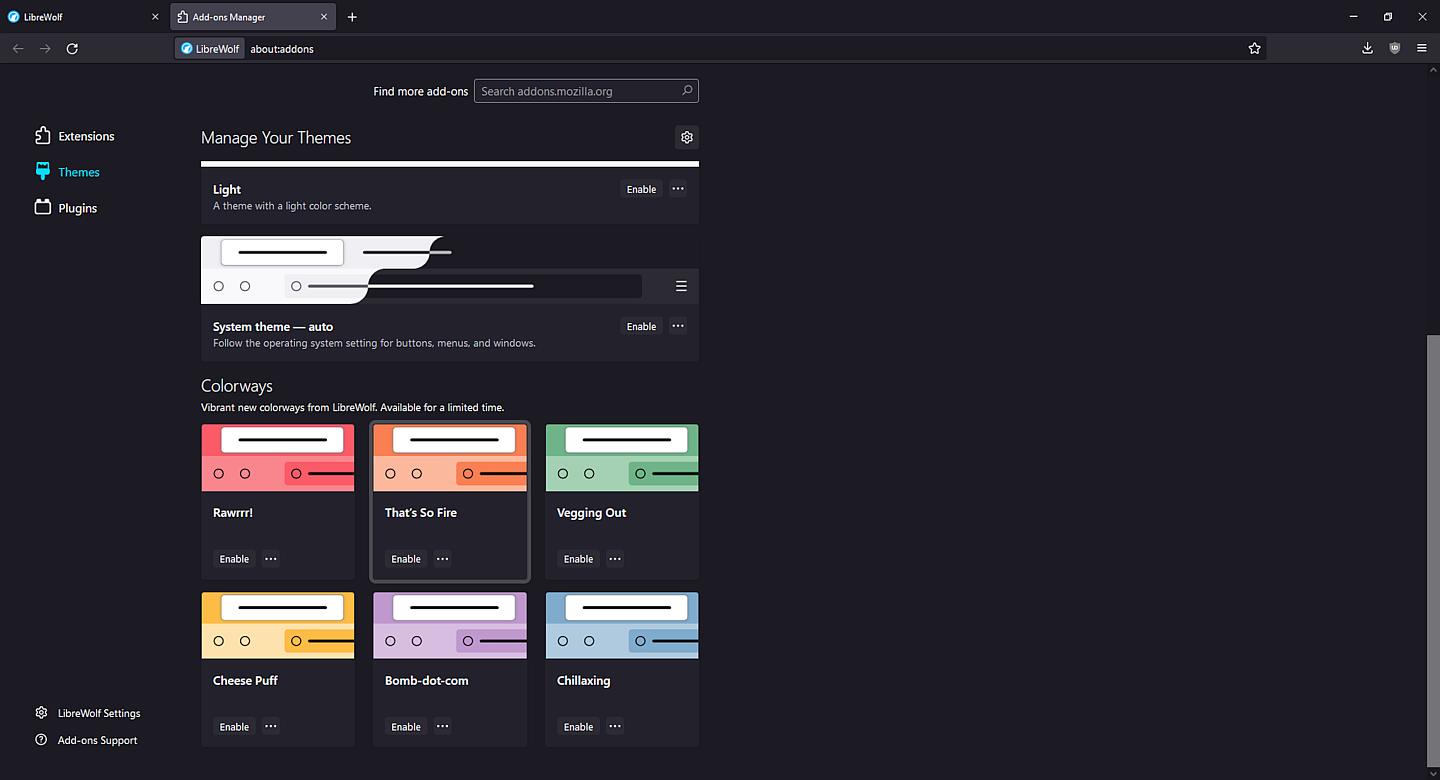
Task: Open more options for Rawrrr!
Action: point(271,559)
